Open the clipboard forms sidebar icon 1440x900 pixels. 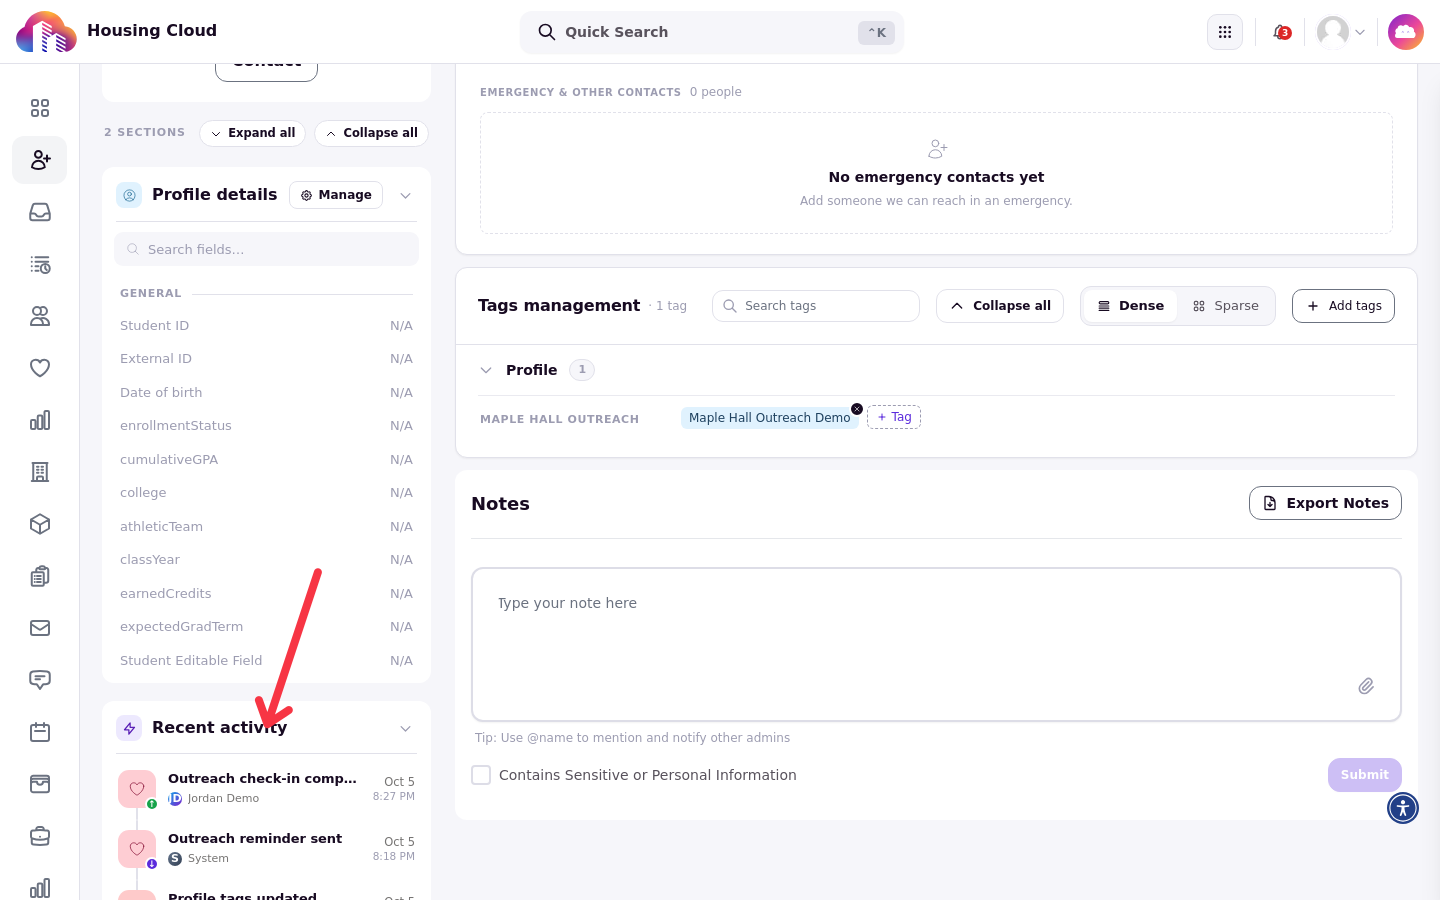[40, 576]
